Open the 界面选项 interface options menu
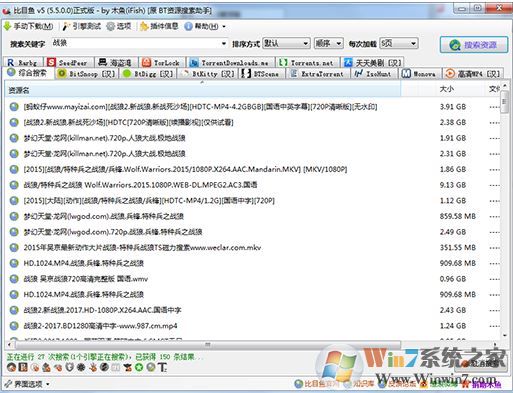The image size is (513, 393). (27, 384)
